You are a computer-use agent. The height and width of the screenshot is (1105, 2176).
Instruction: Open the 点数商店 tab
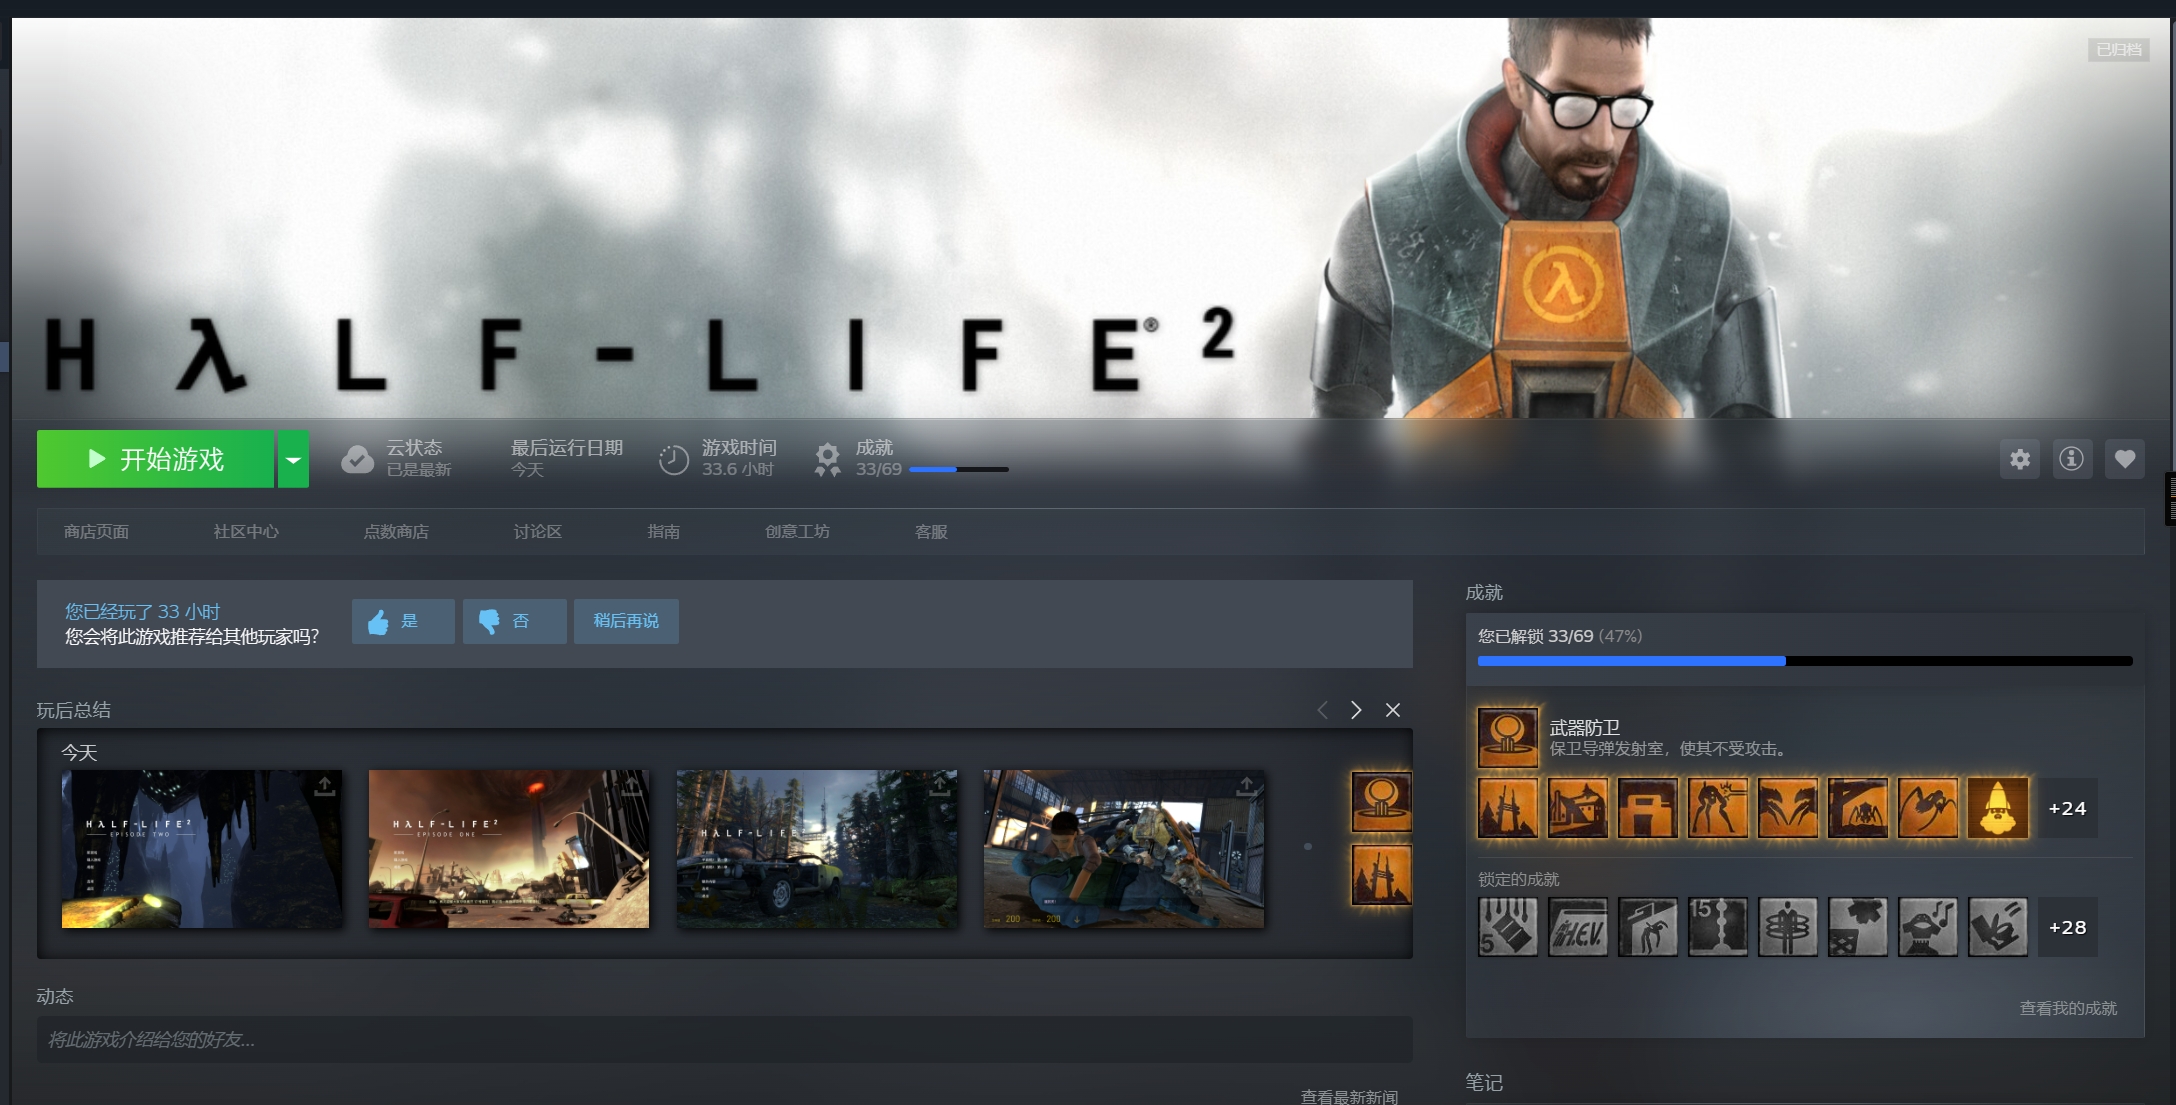tap(396, 532)
